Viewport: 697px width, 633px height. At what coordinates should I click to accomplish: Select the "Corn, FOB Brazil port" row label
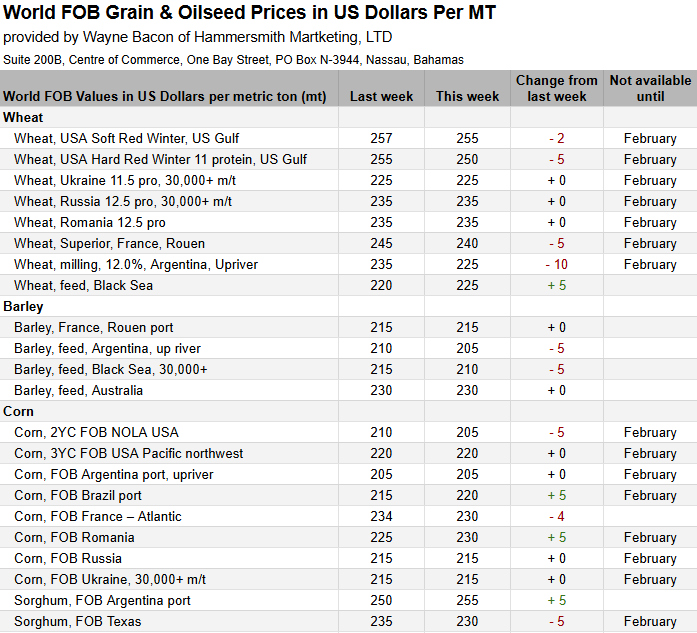click(78, 495)
